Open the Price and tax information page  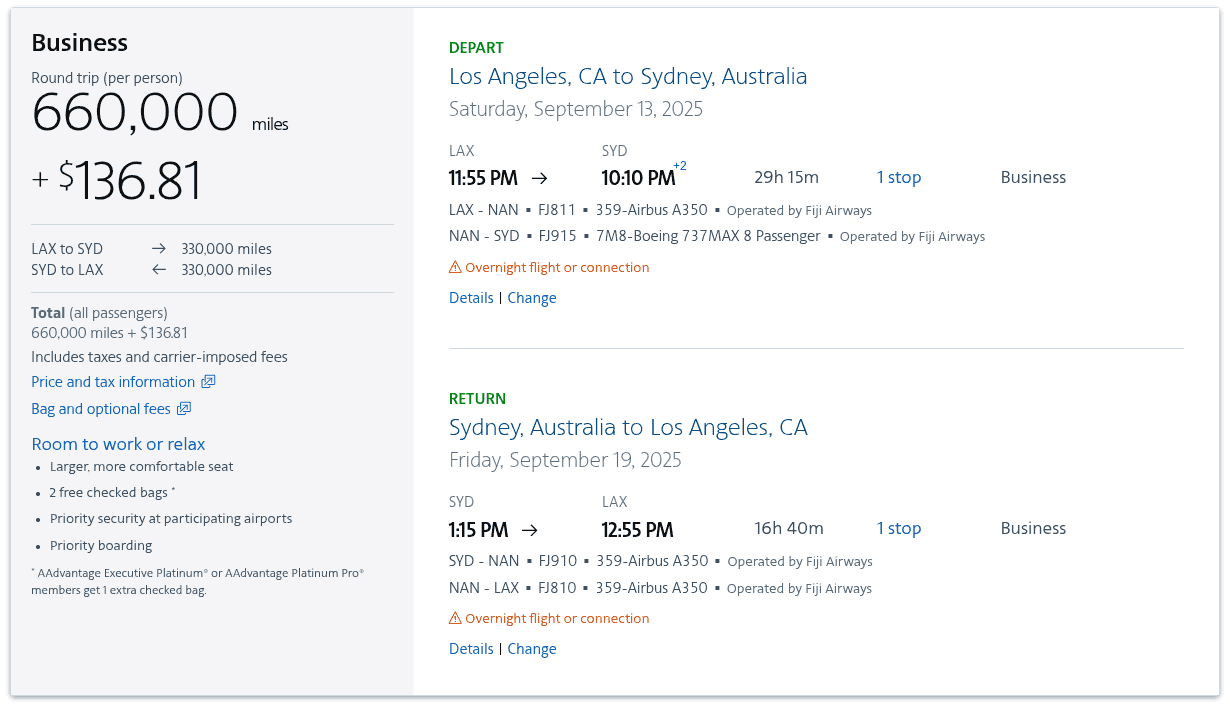pos(114,381)
